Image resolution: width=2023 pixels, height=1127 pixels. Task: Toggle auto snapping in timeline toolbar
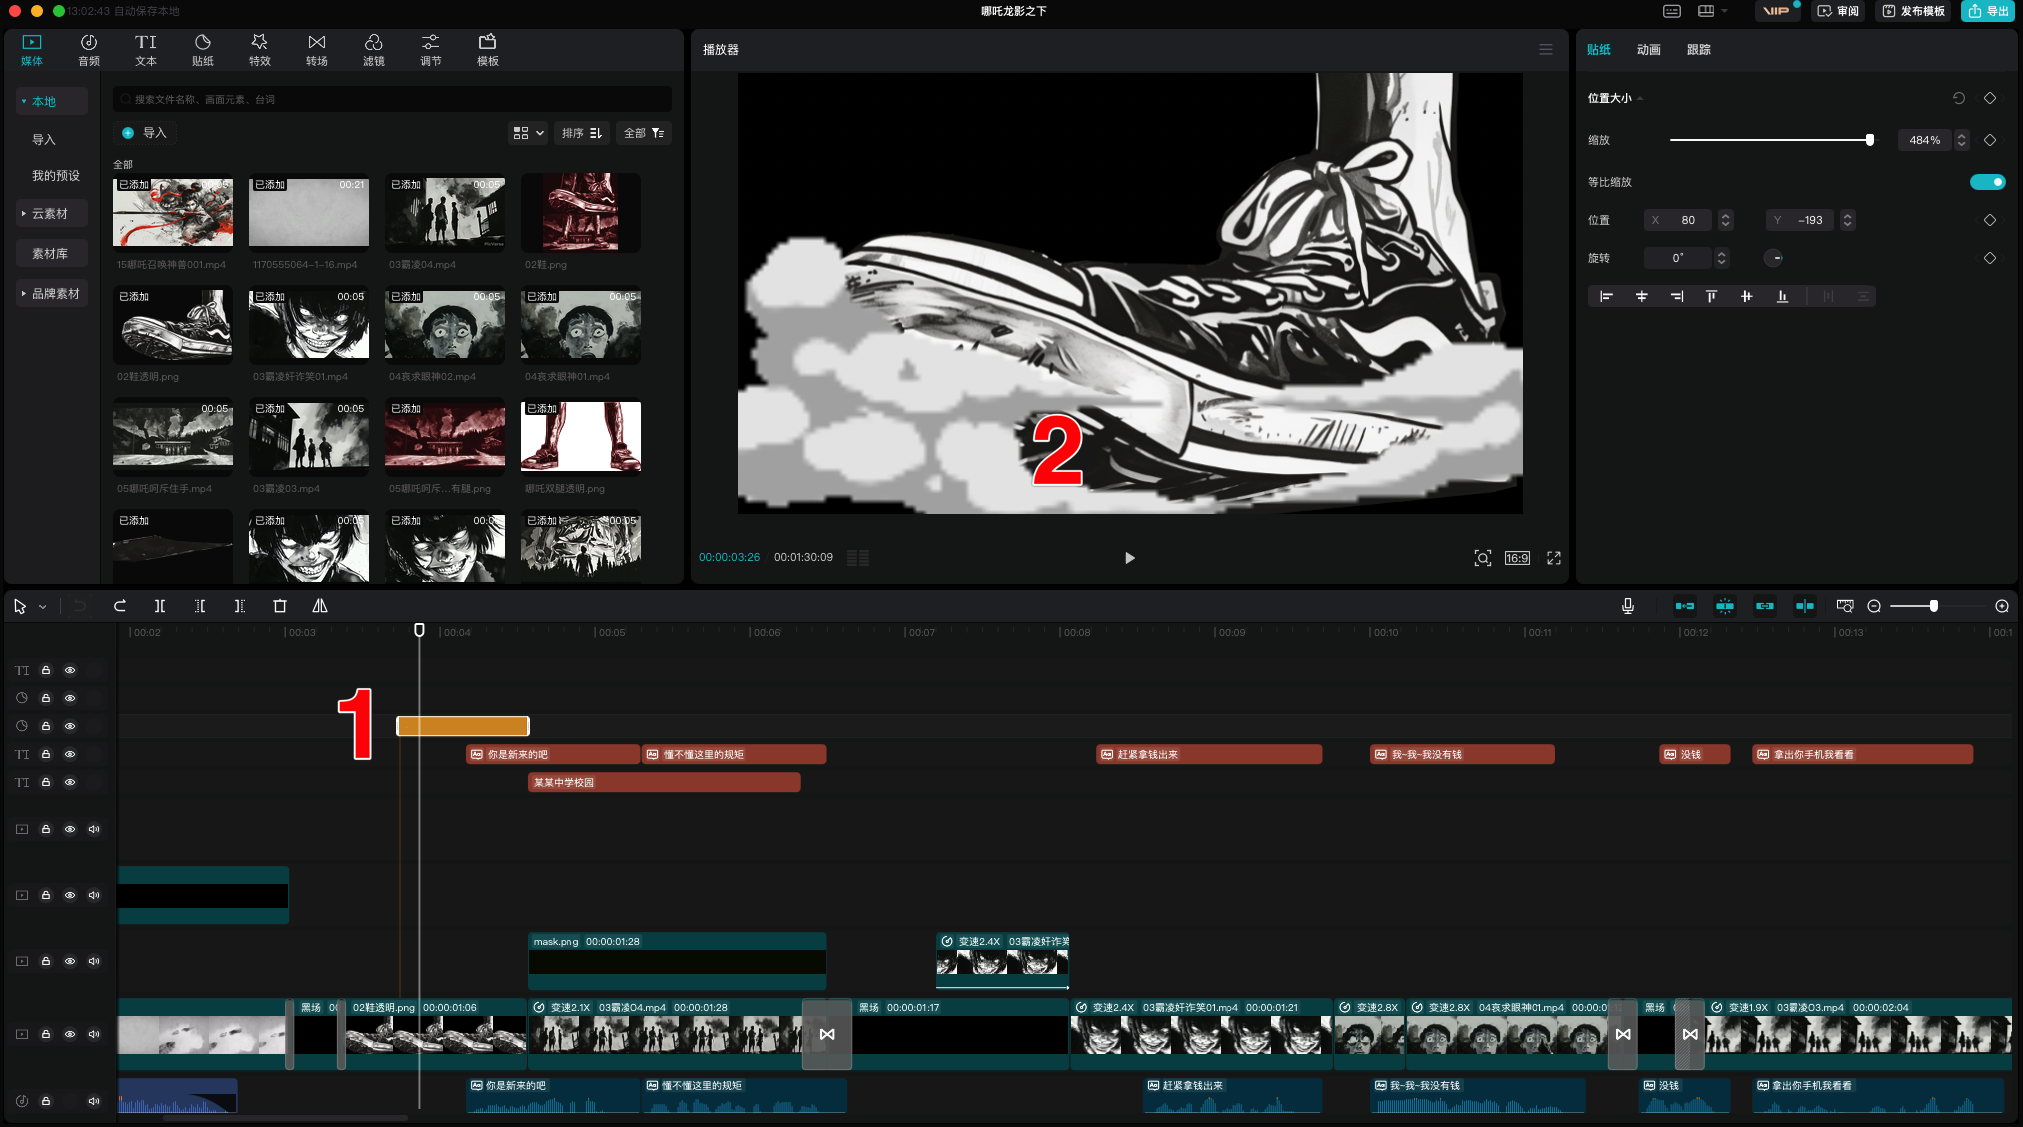coord(1725,606)
